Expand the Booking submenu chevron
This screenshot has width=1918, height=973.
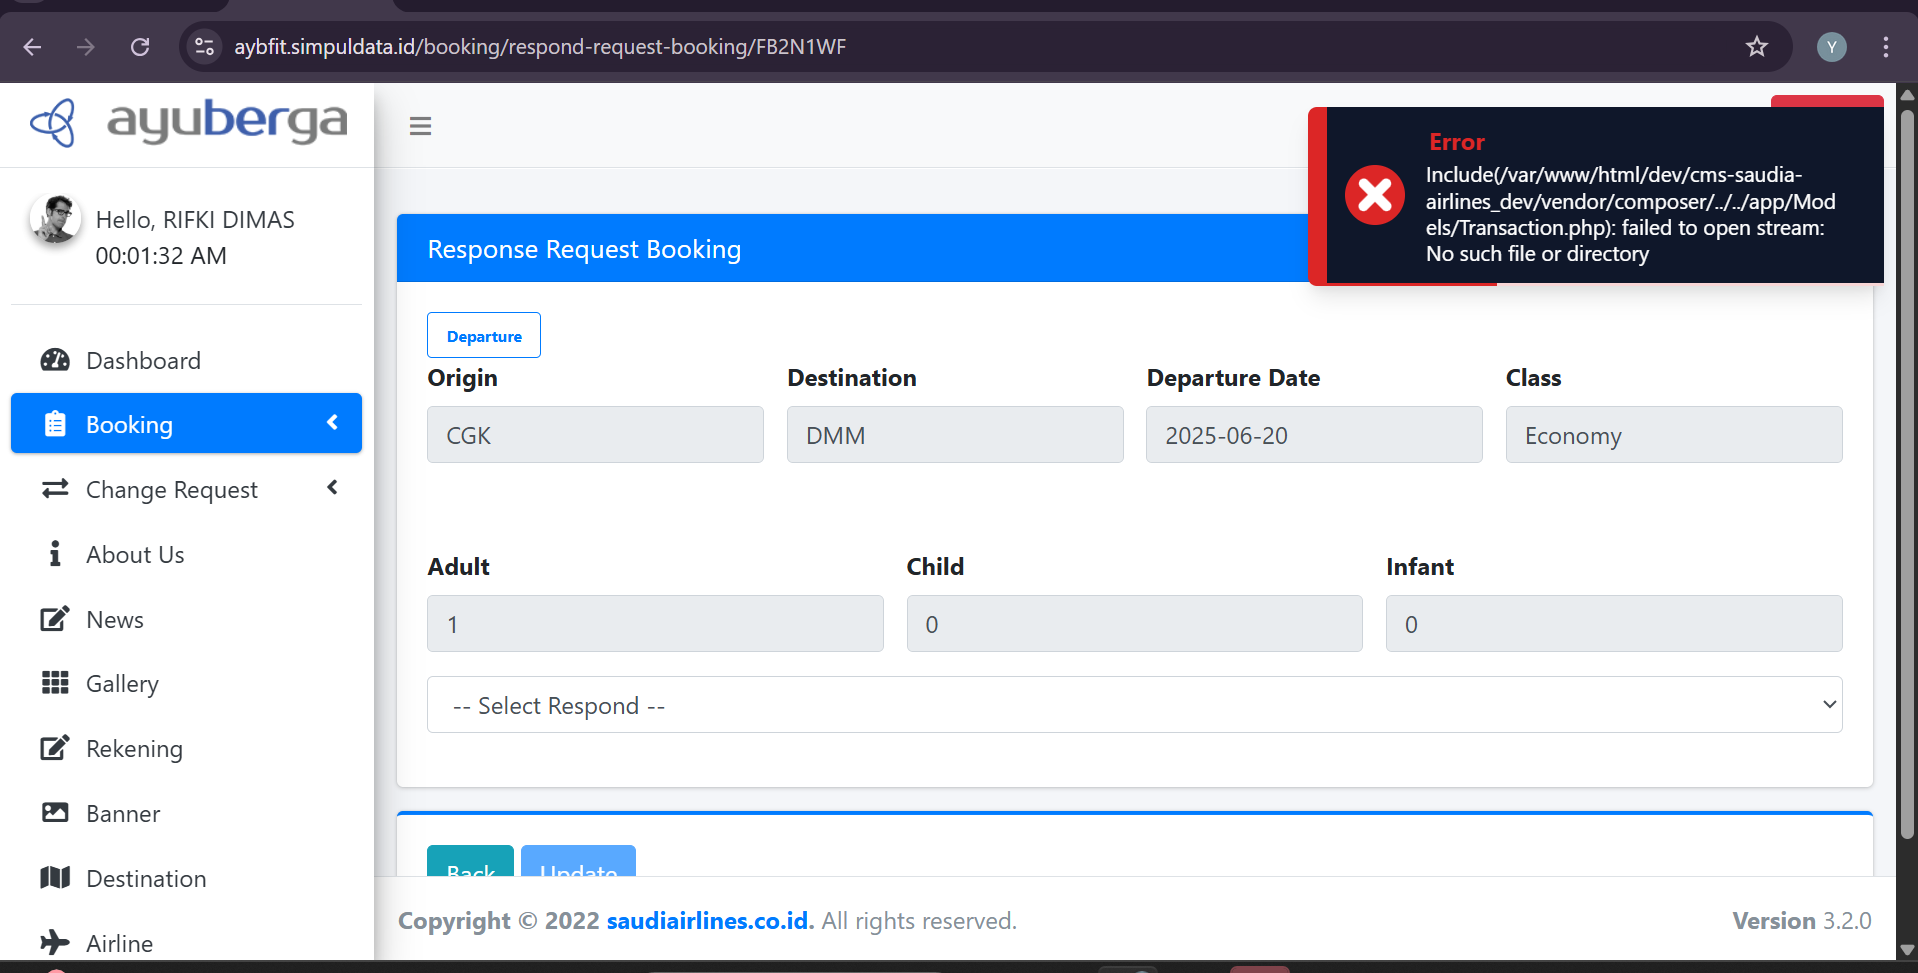point(333,423)
